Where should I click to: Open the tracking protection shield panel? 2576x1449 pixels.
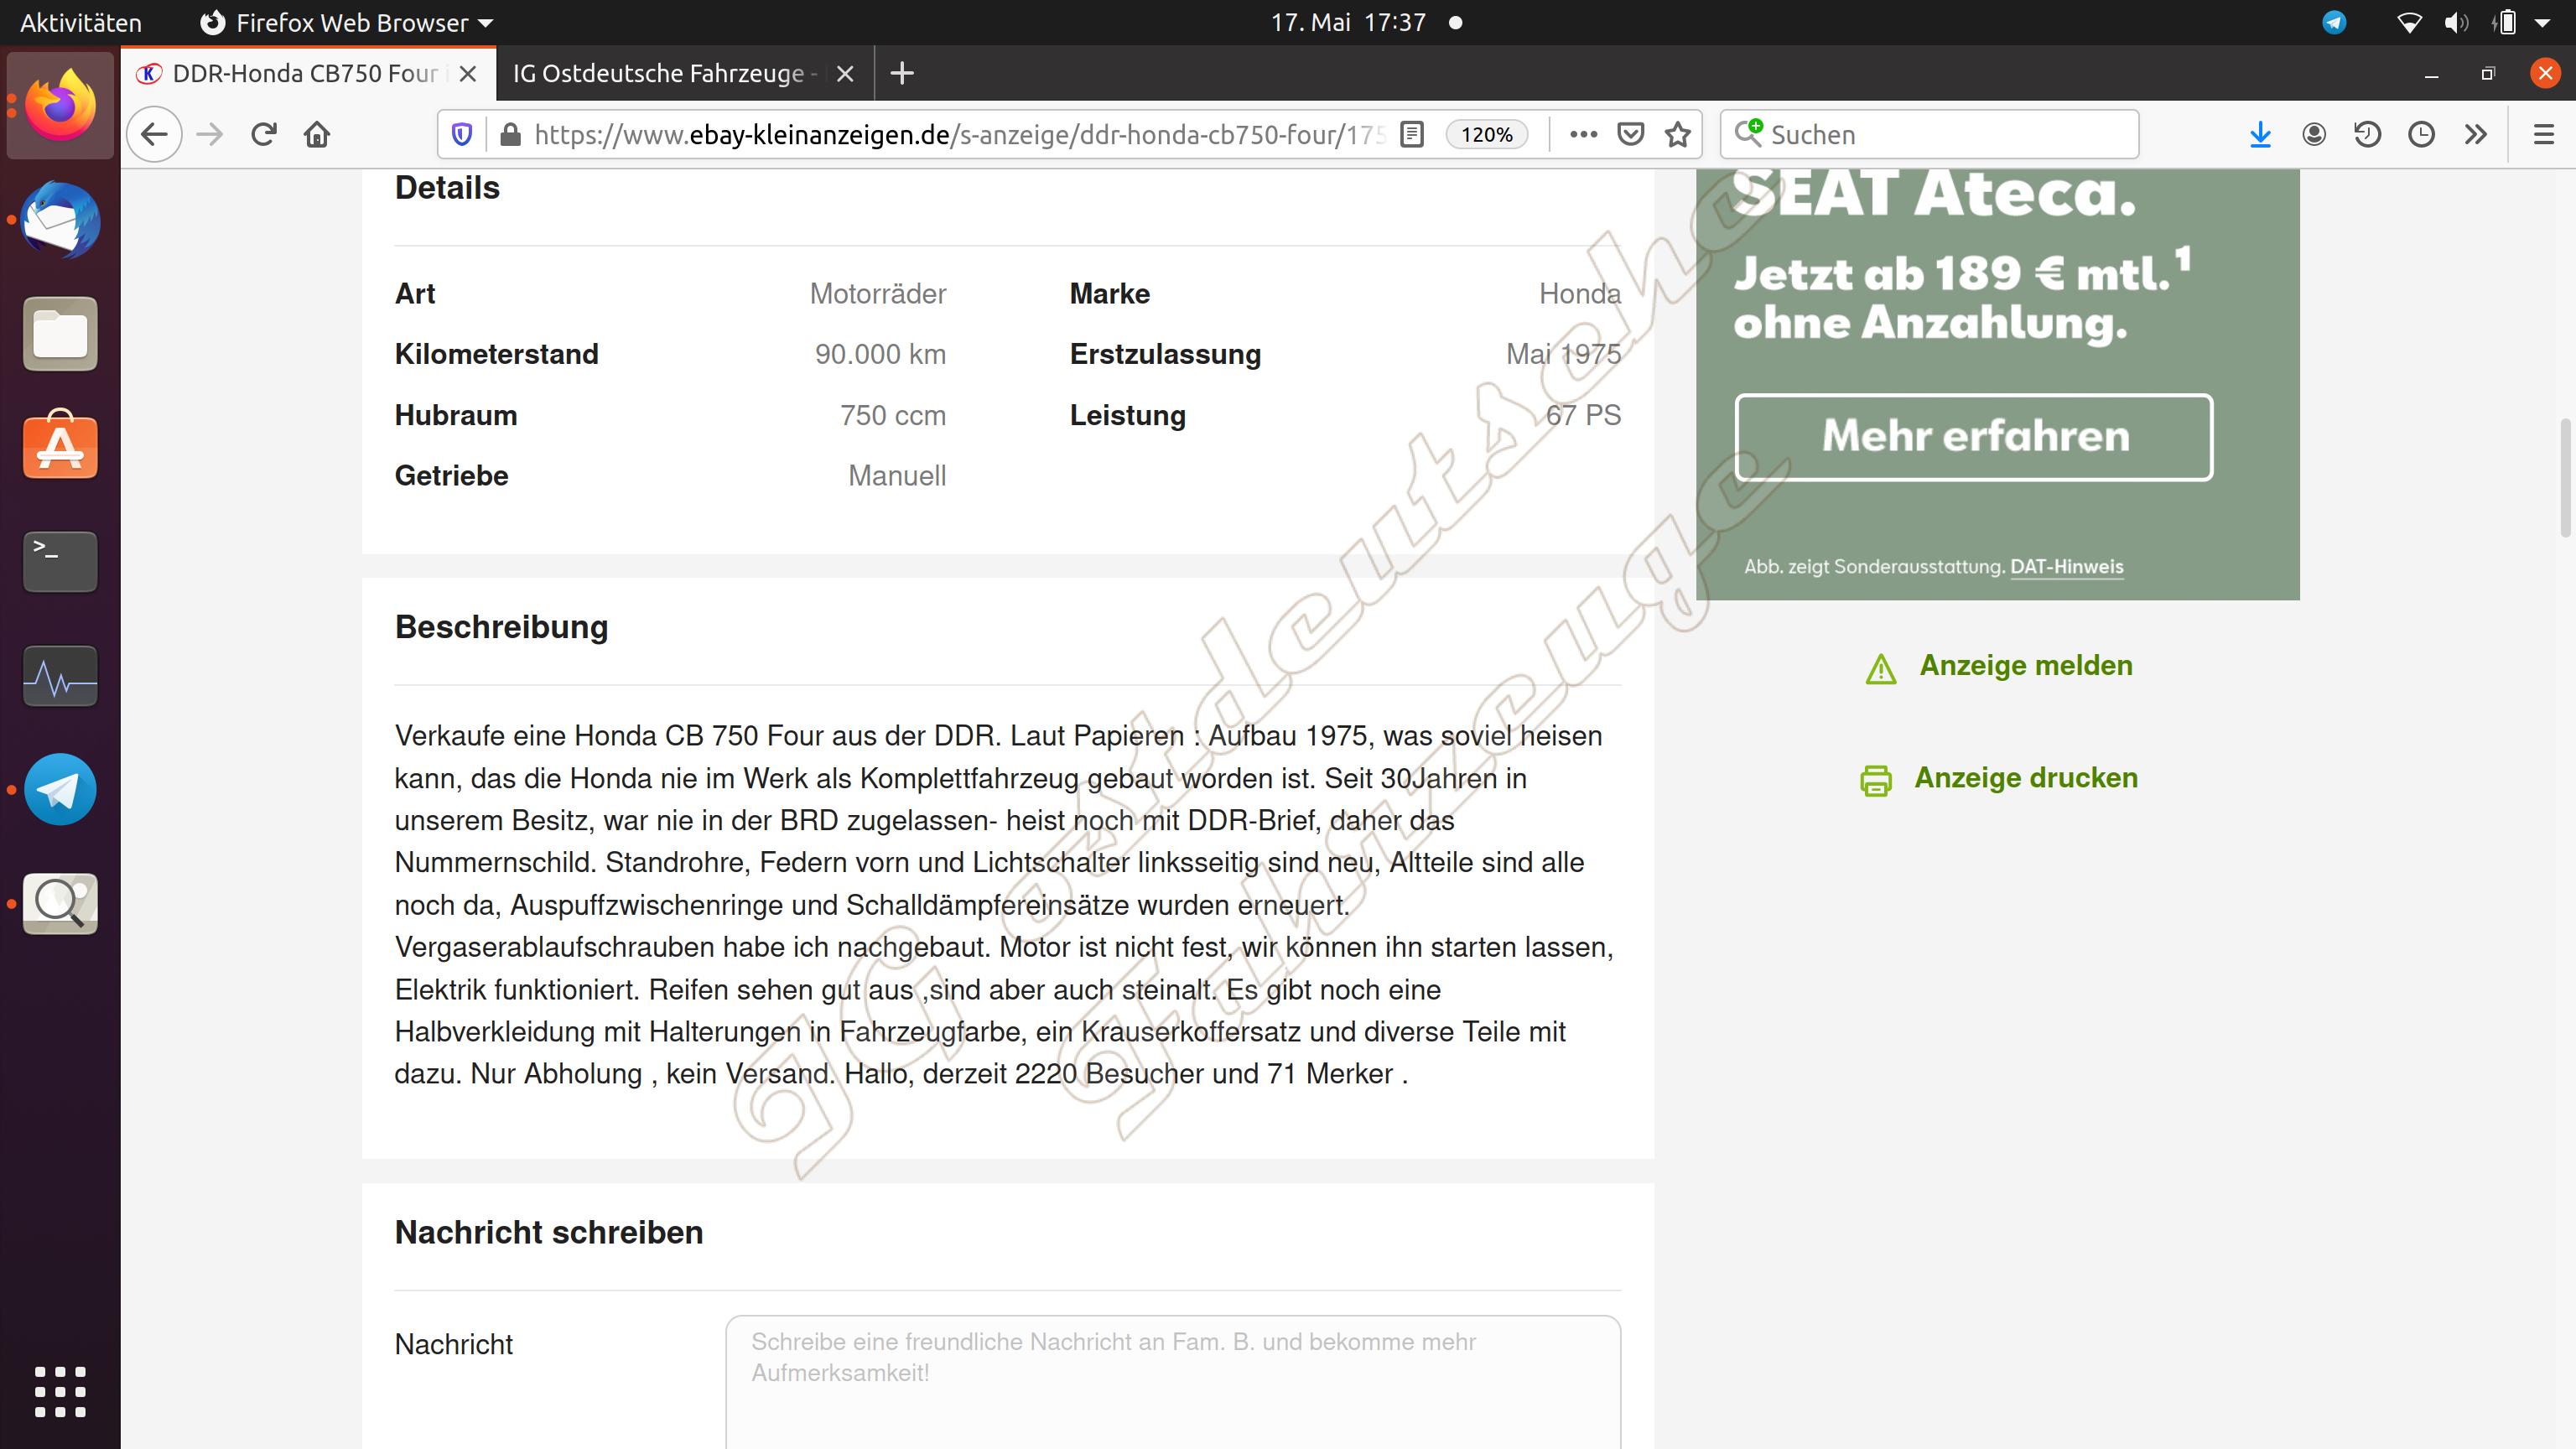pos(462,134)
